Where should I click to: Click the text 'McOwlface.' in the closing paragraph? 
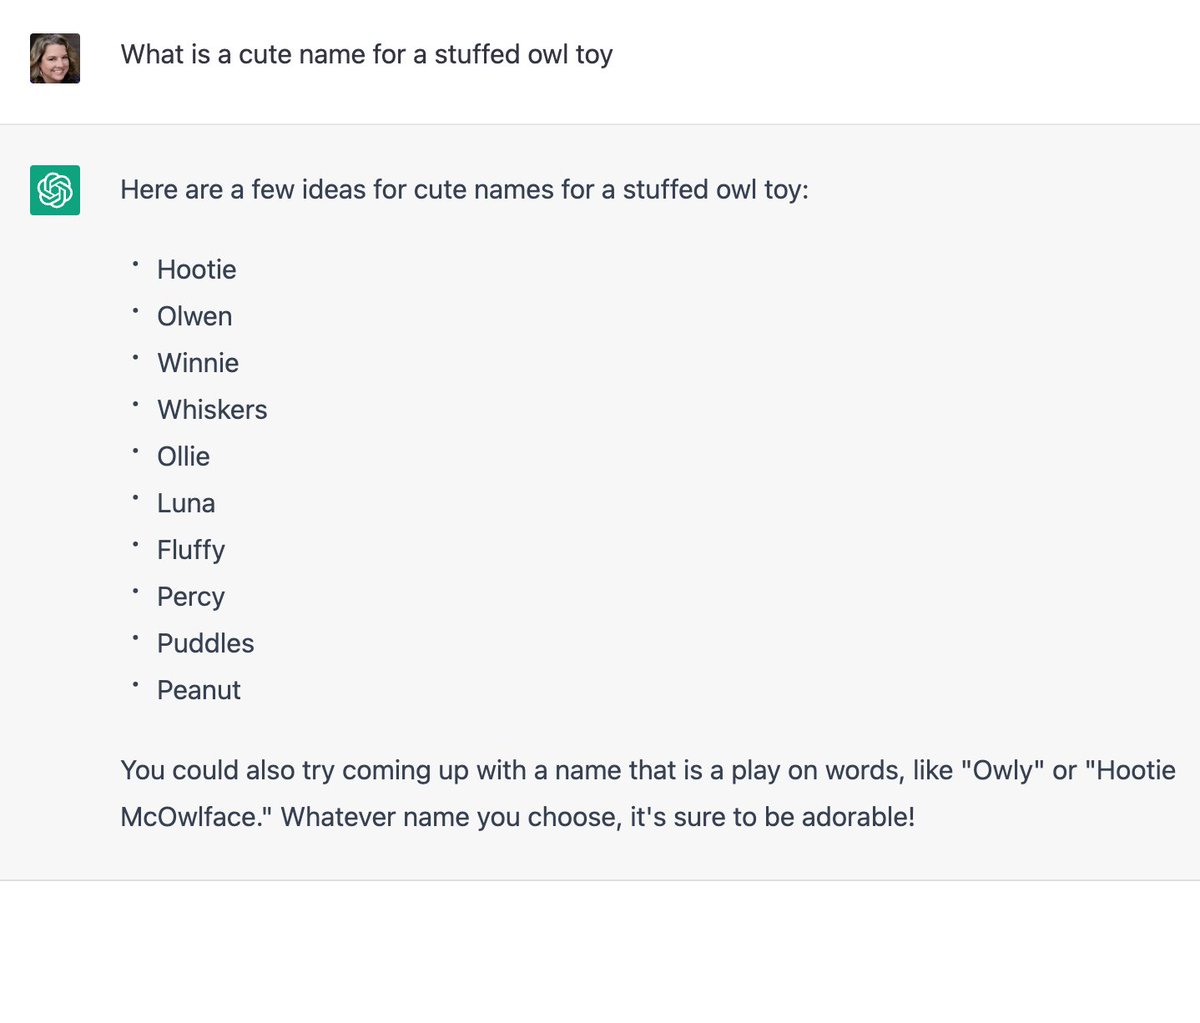[197, 817]
